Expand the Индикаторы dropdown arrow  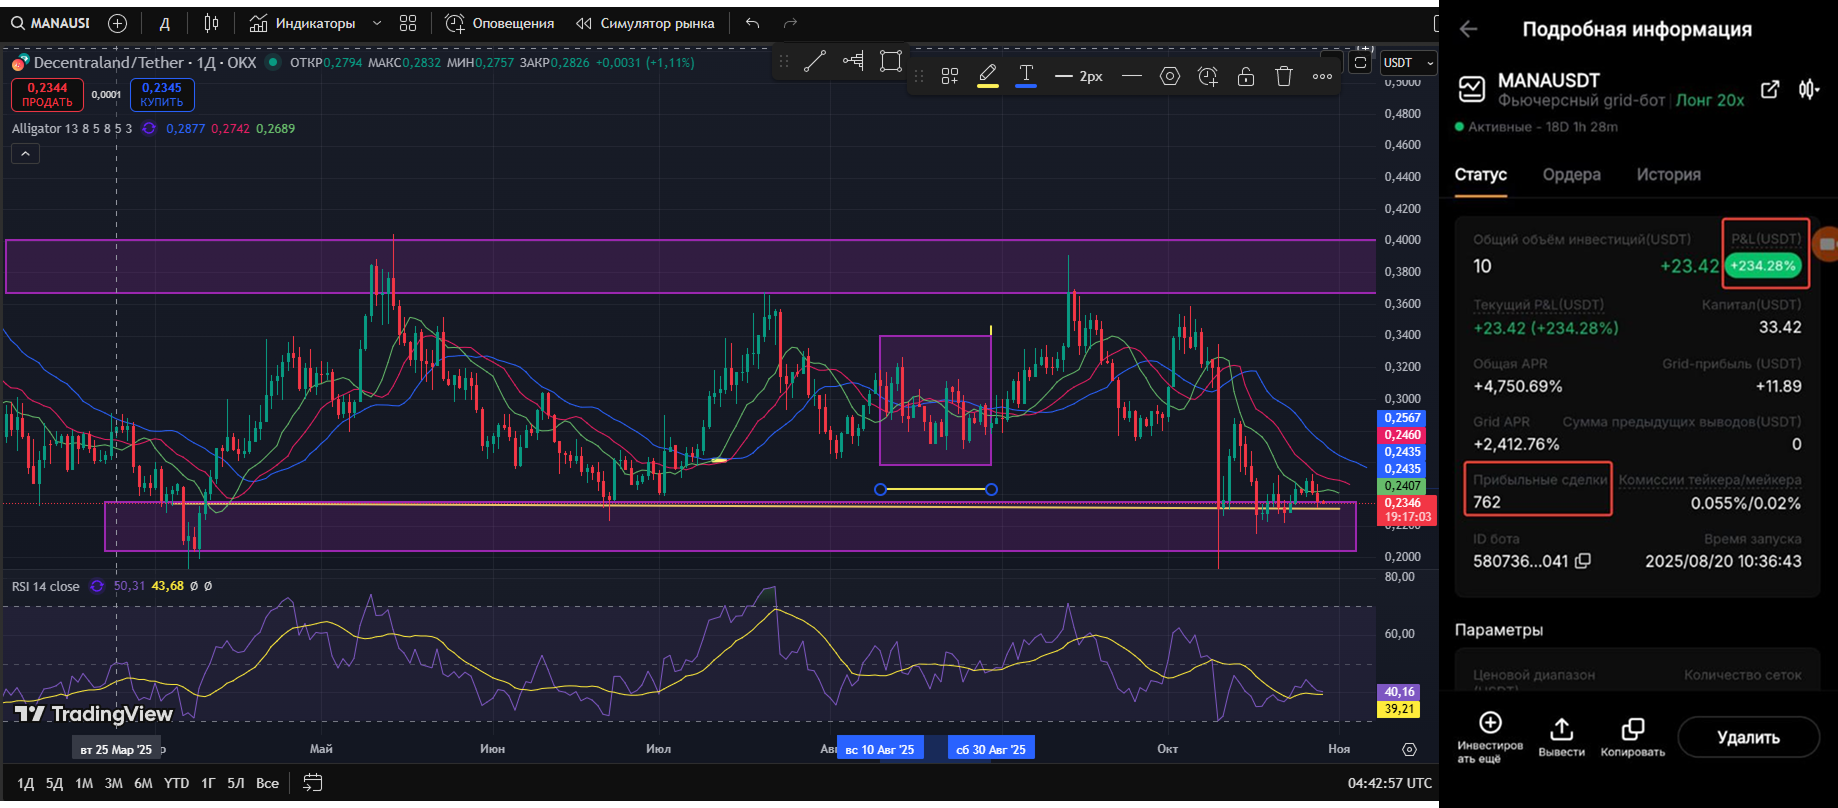pyautogui.click(x=377, y=23)
